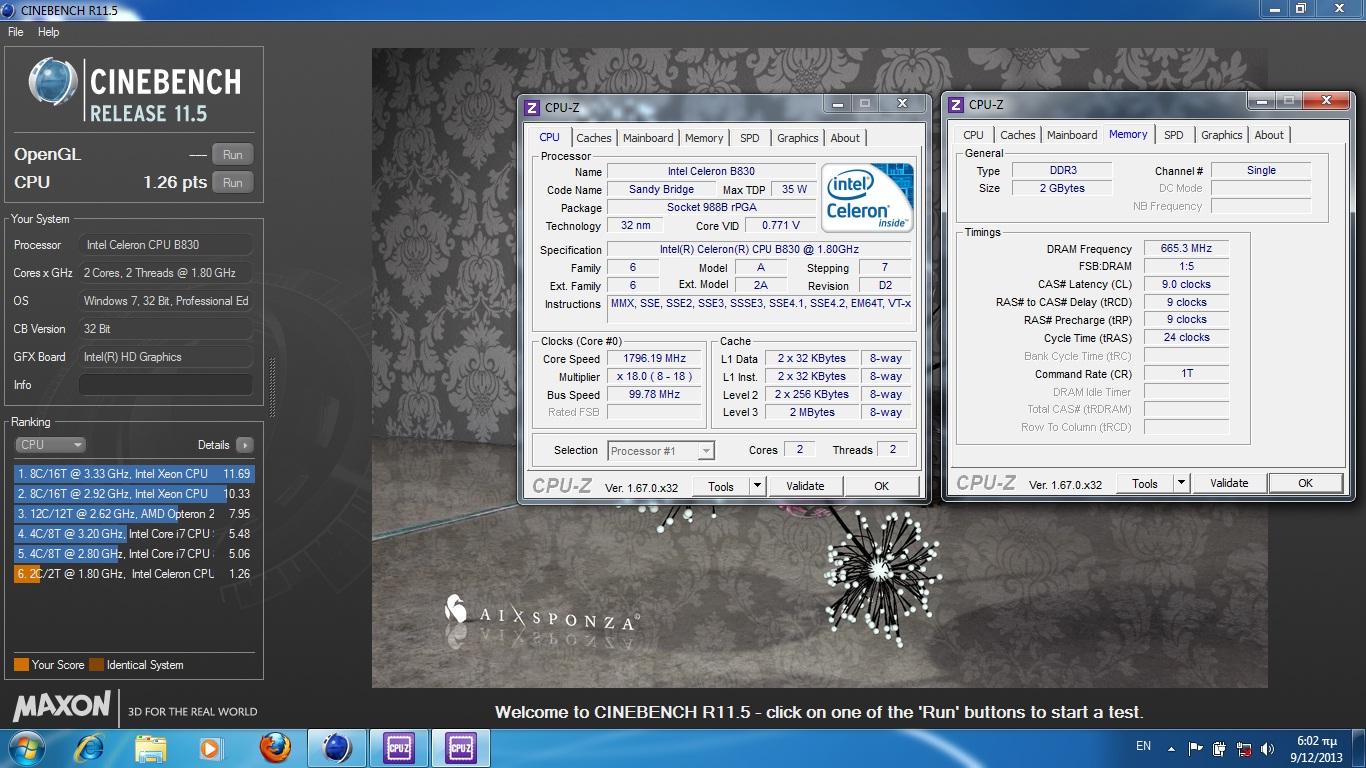Click the Cinebench sphere logo

[53, 82]
